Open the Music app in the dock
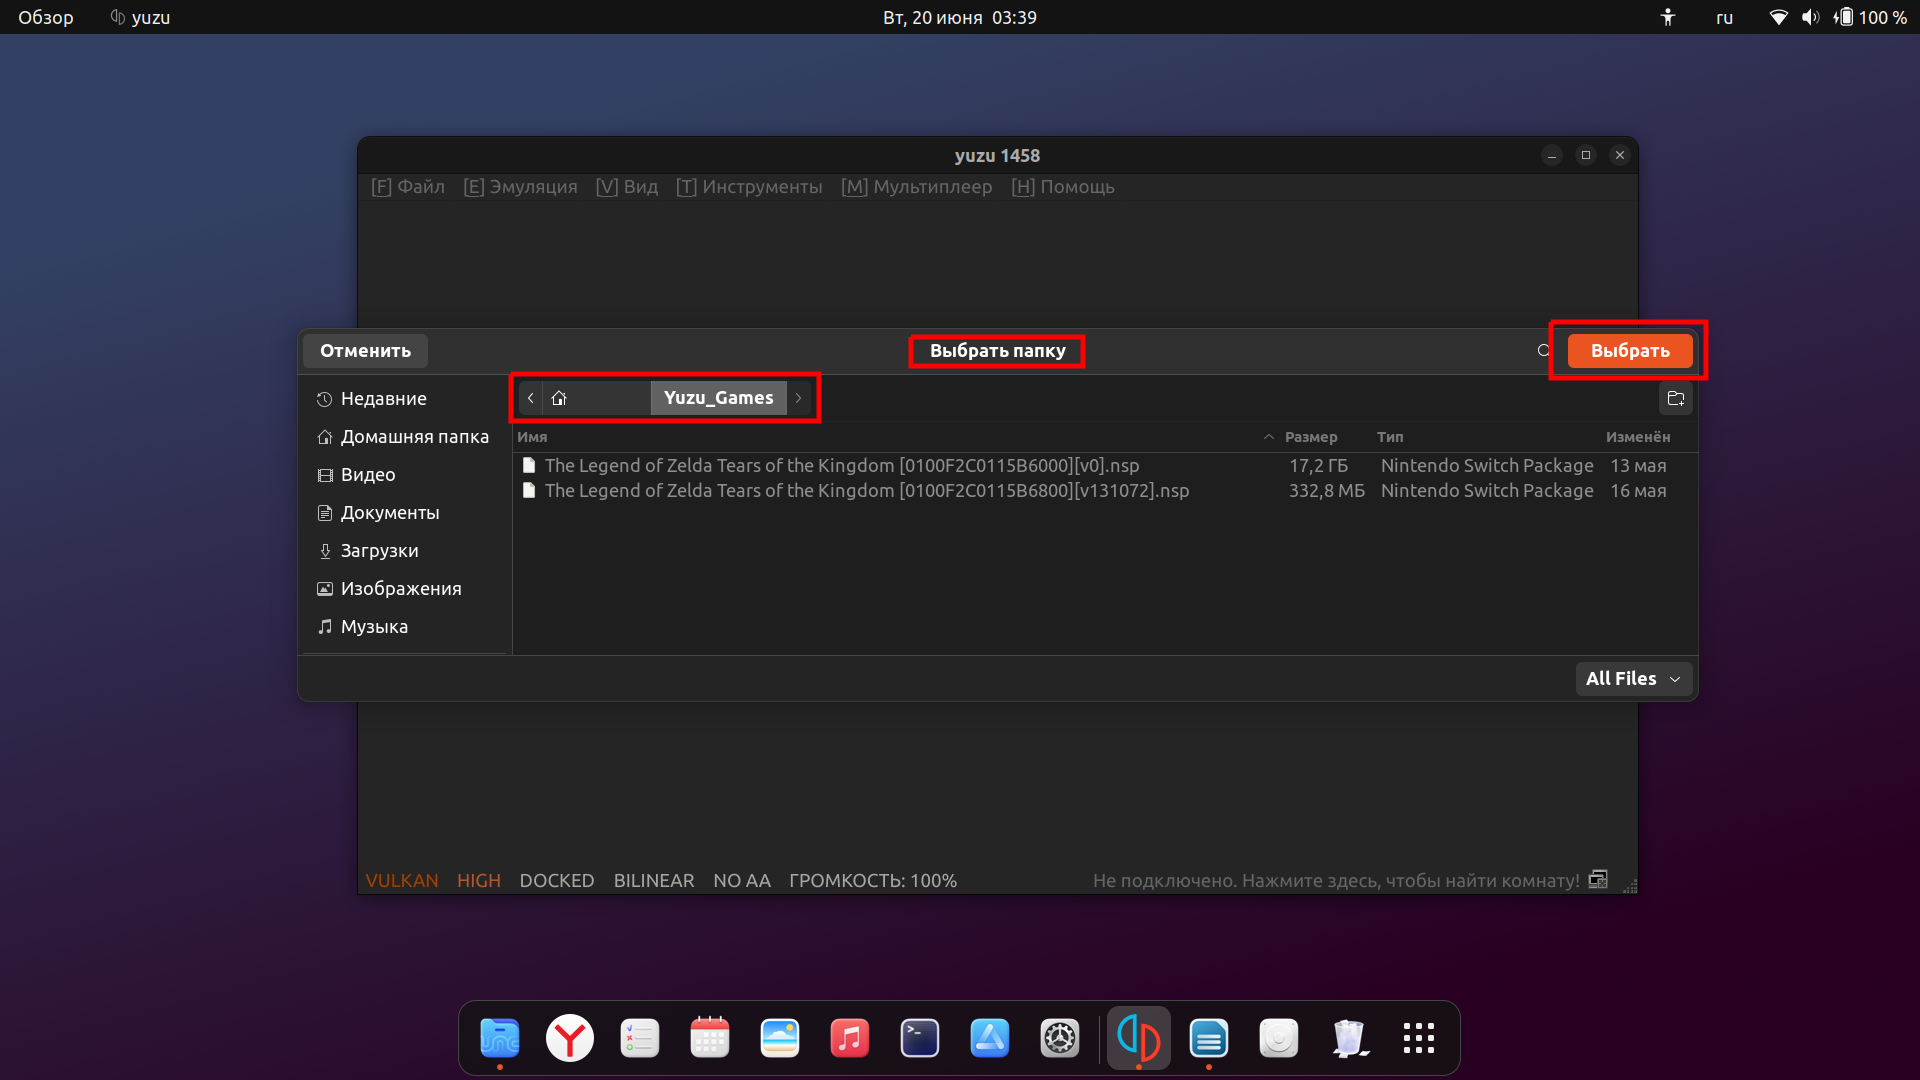The width and height of the screenshot is (1920, 1080). click(849, 1038)
